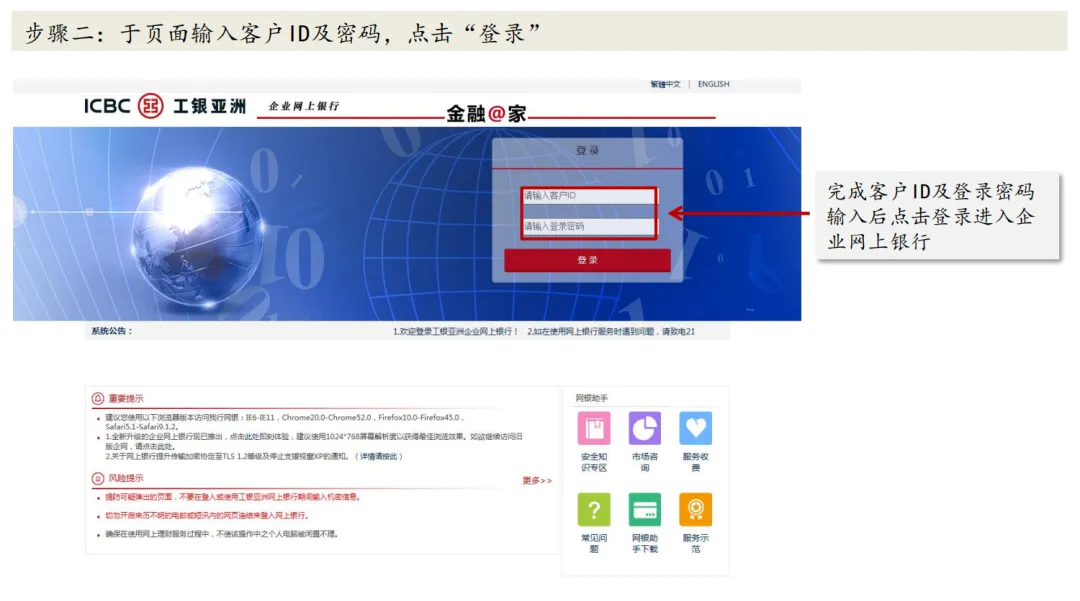1080x601 pixels.
Task: Open the 常见问题 green question icon
Action: pos(594,509)
